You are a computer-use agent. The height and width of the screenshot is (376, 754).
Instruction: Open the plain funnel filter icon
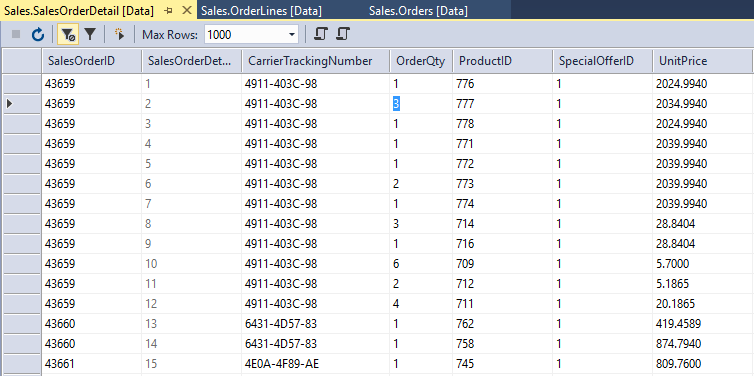click(90, 34)
